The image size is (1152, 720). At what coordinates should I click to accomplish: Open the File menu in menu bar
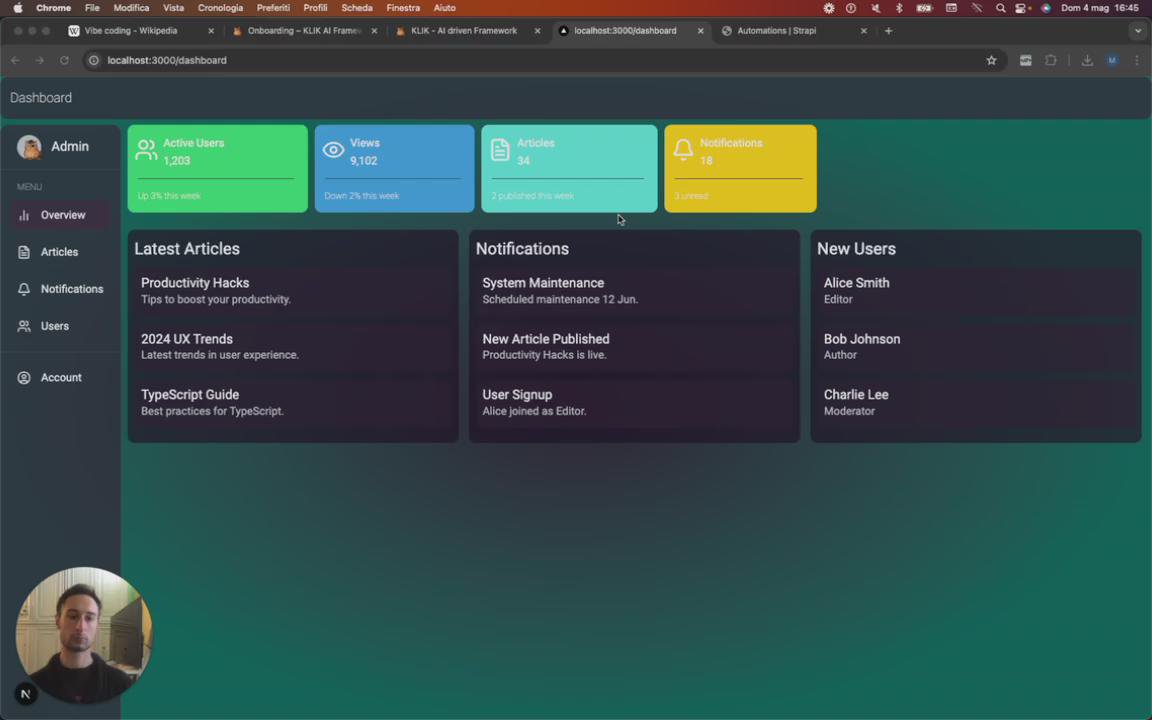click(x=92, y=8)
